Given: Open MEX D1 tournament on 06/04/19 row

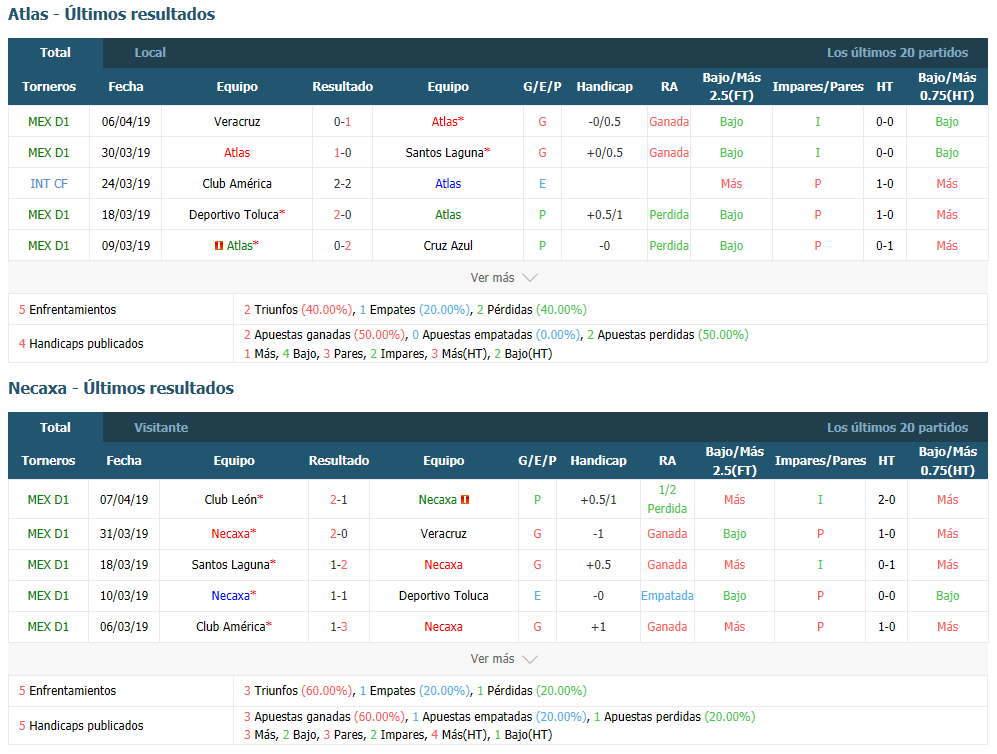Looking at the screenshot, I should 49,121.
